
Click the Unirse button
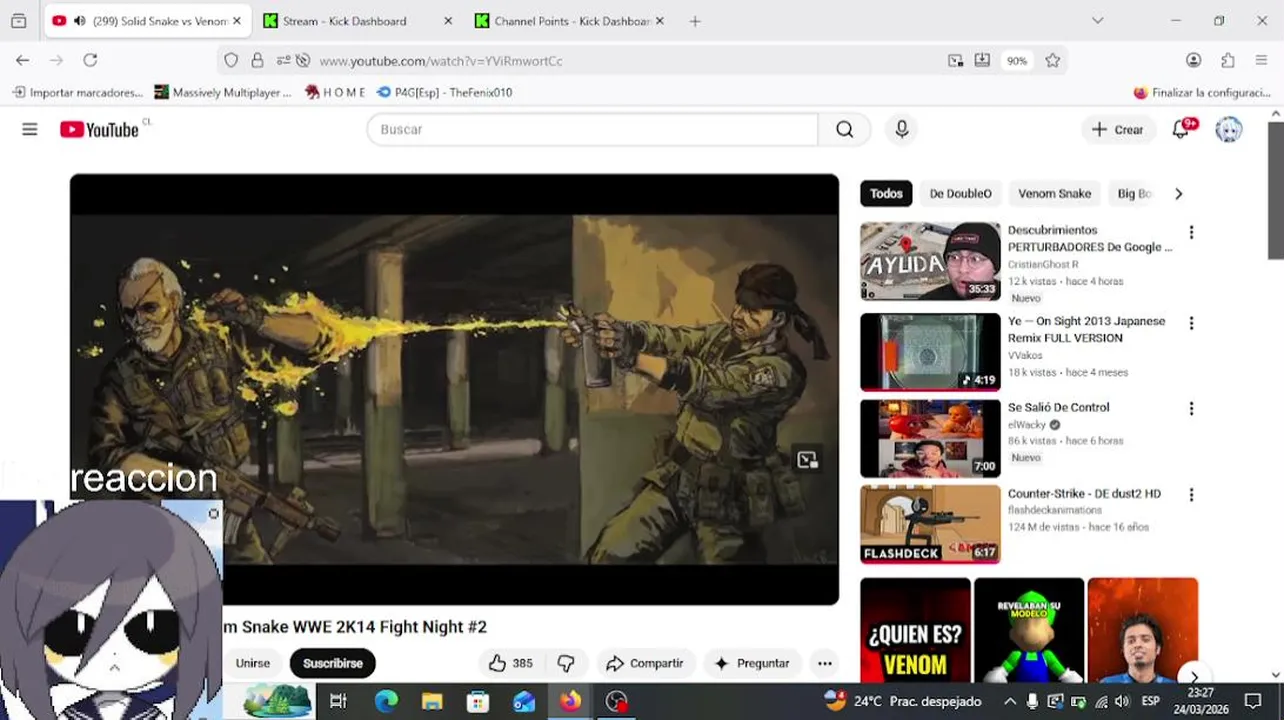click(x=253, y=663)
